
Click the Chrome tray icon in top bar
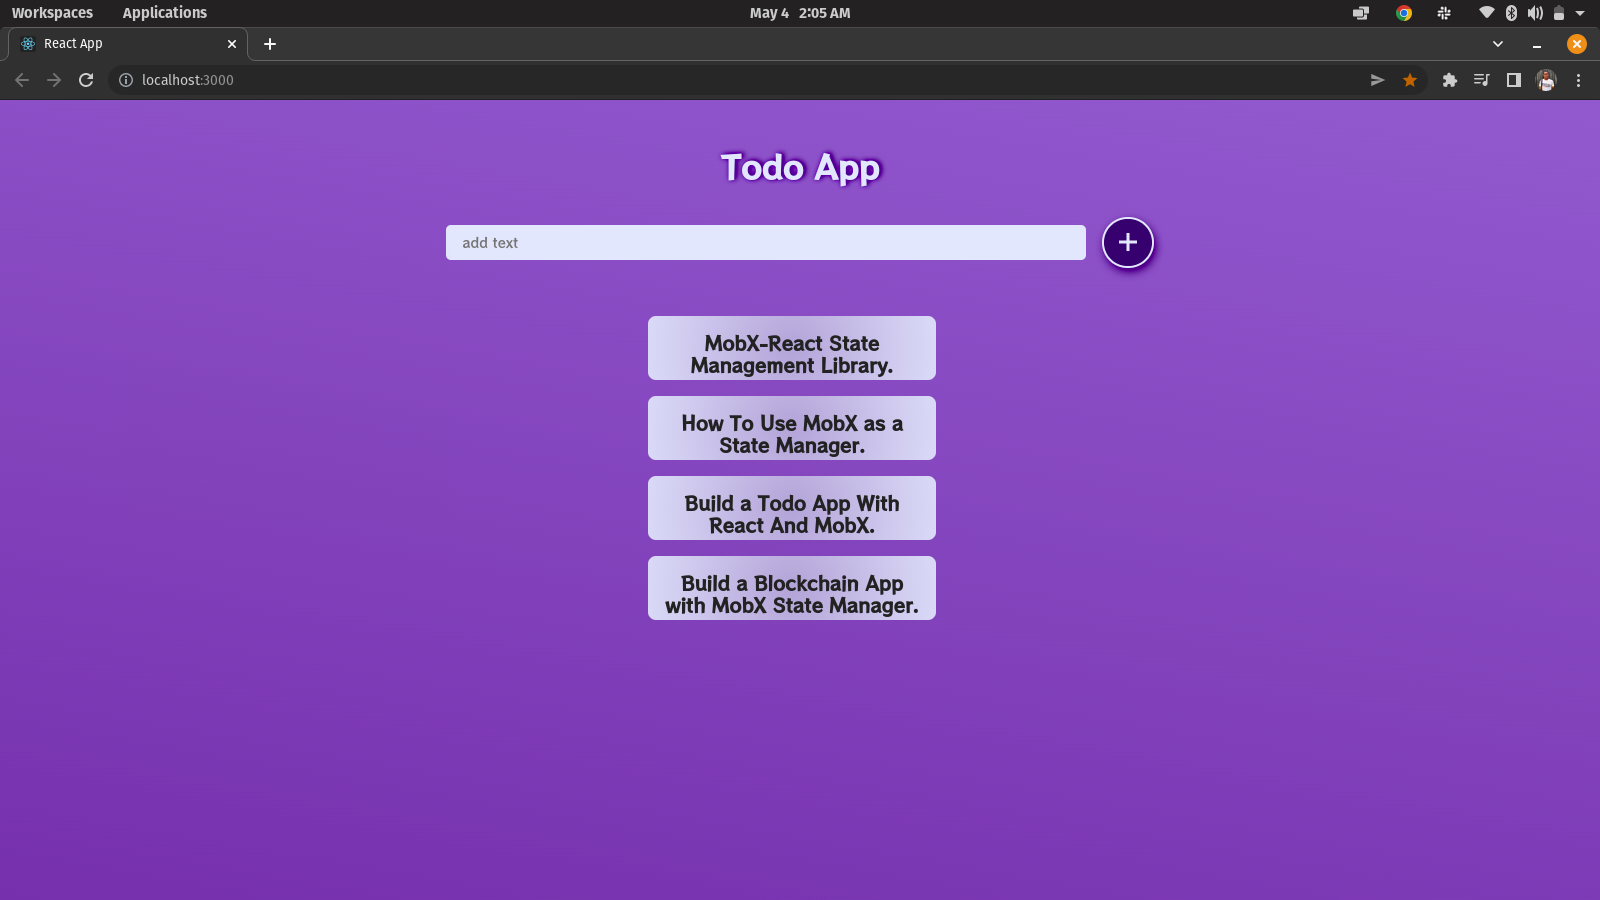[x=1404, y=13]
